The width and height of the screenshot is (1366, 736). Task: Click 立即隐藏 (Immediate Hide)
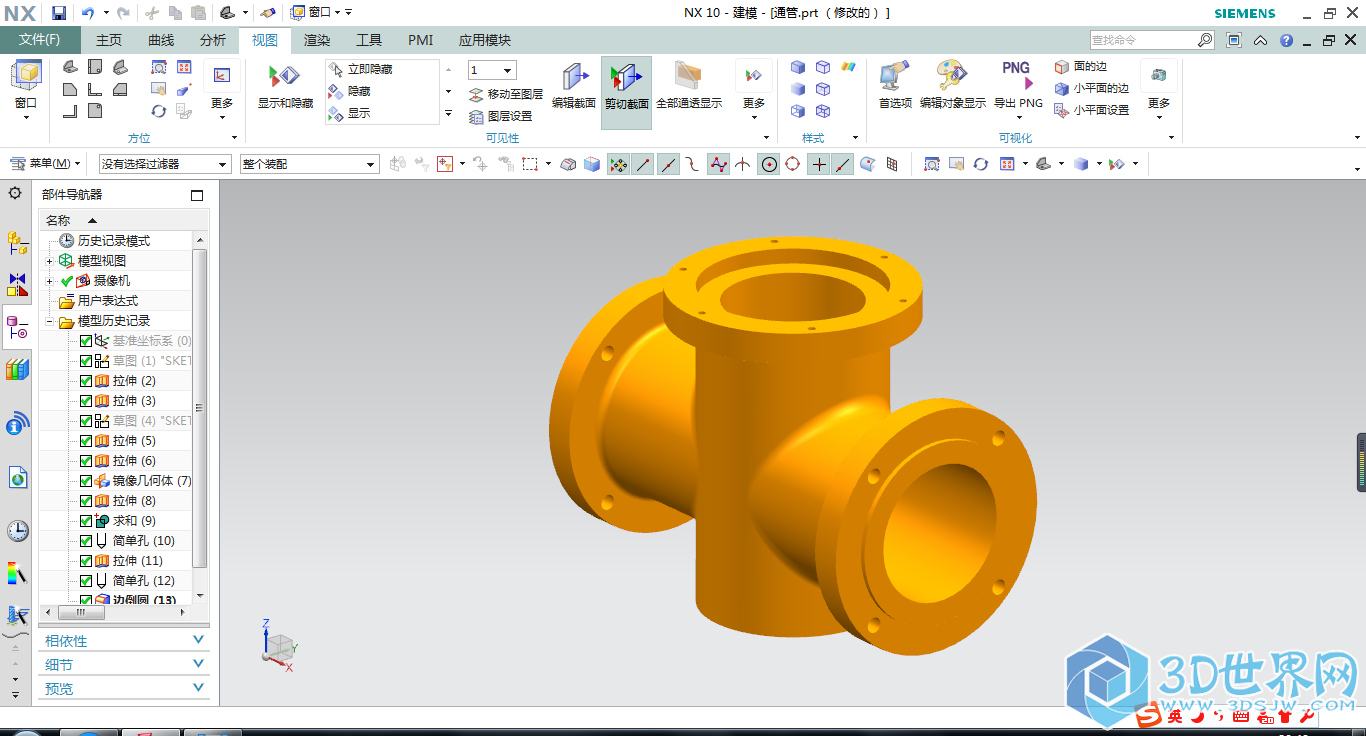click(360, 69)
